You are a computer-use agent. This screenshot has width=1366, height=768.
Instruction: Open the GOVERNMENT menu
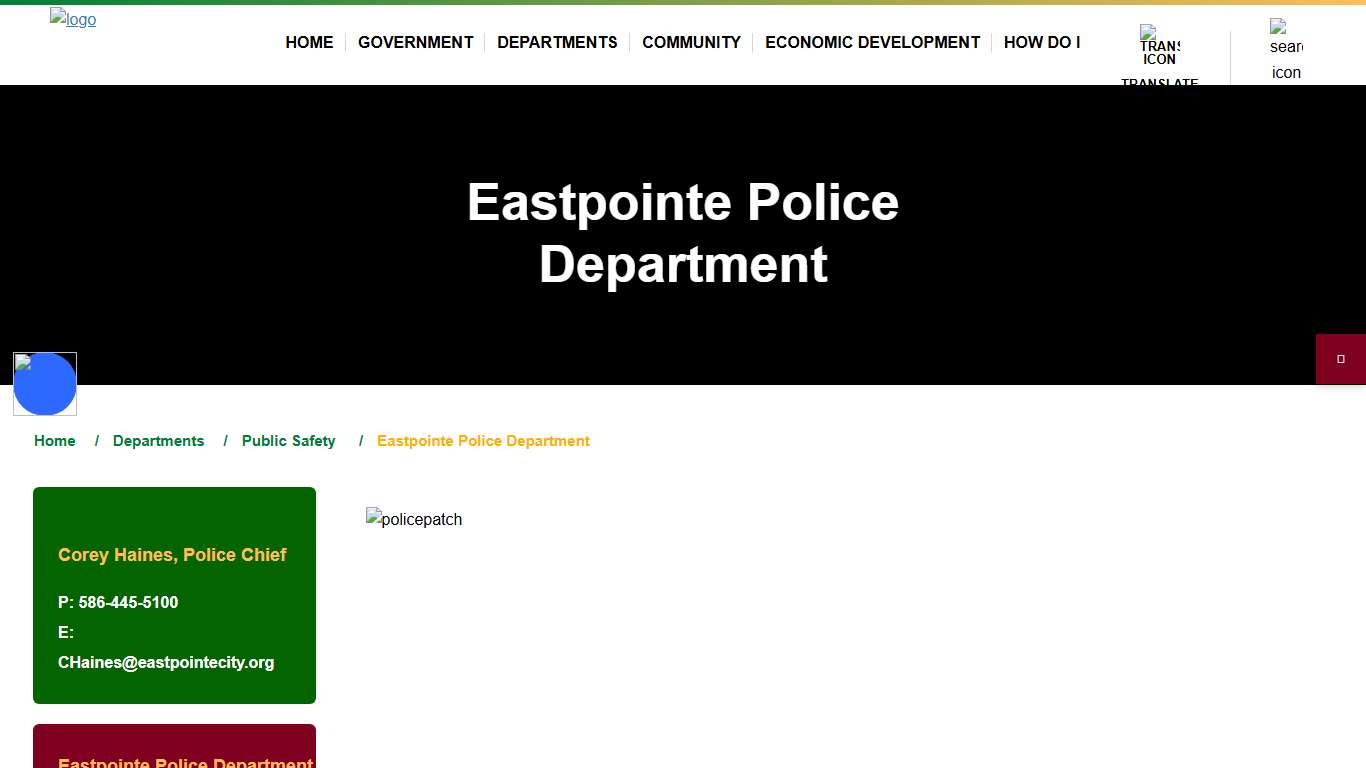click(x=415, y=42)
